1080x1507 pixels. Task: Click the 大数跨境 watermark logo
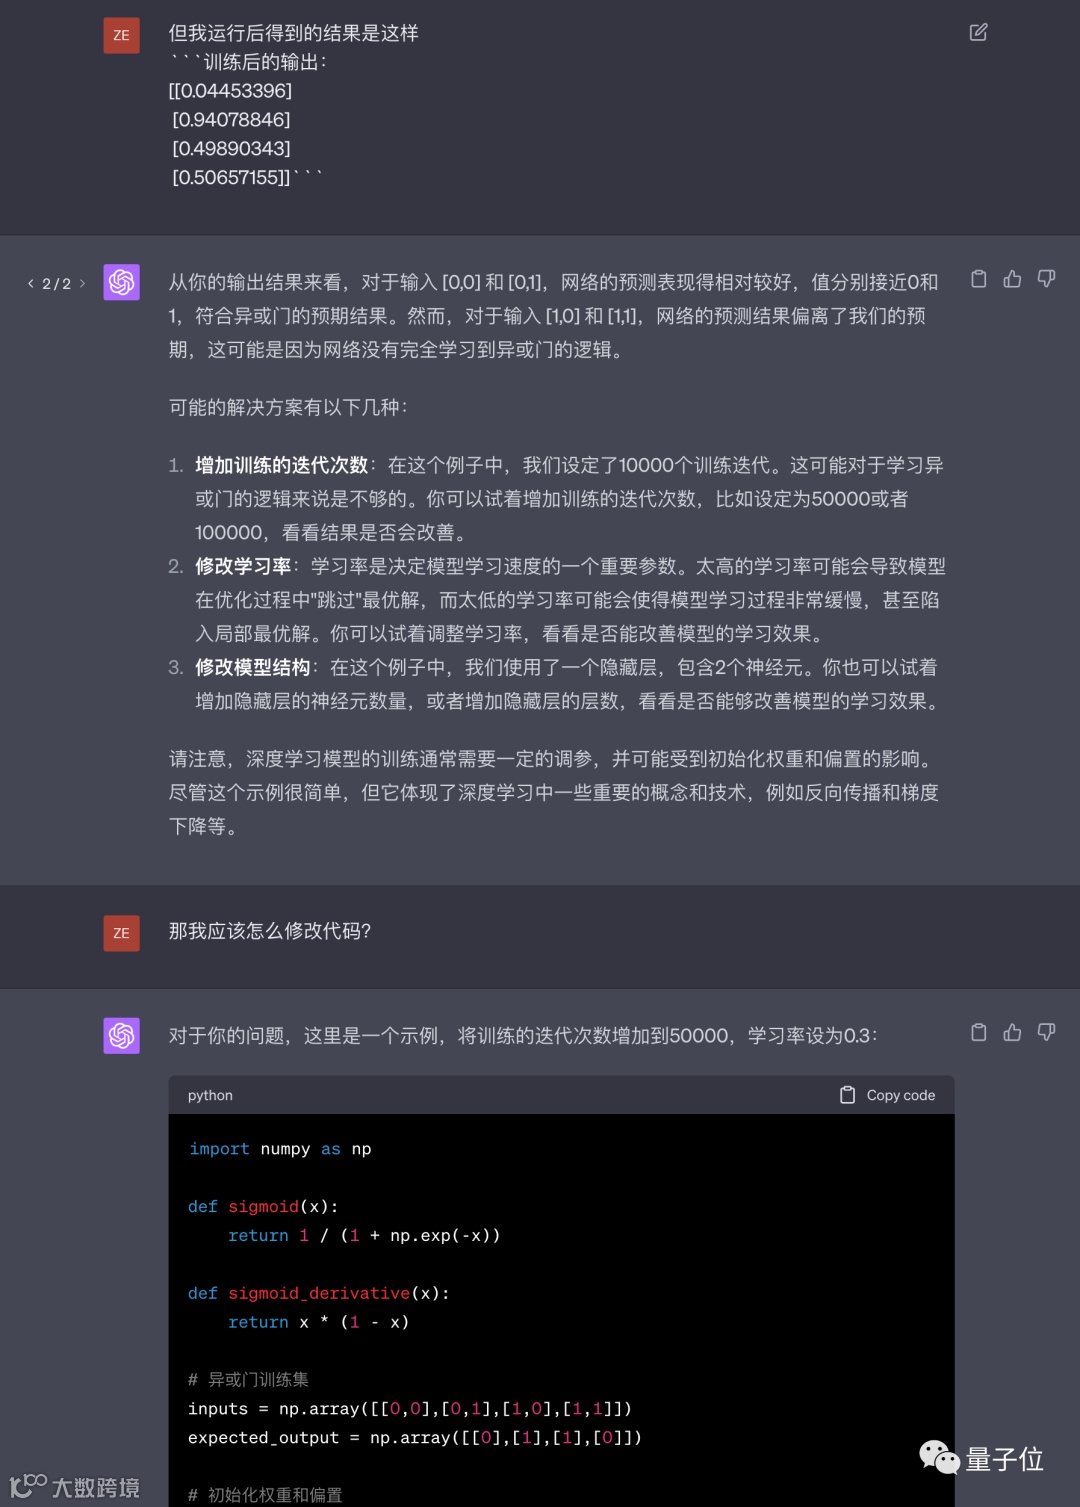coord(75,1486)
